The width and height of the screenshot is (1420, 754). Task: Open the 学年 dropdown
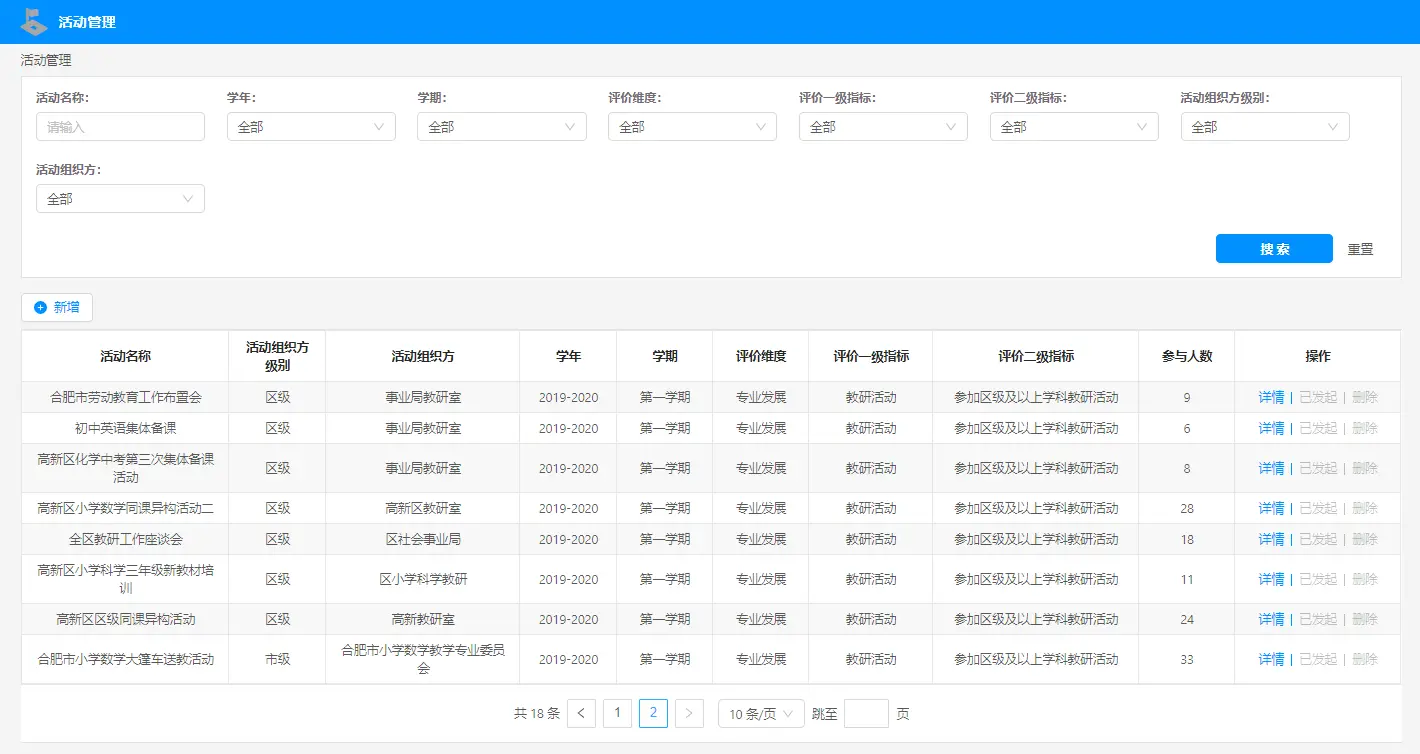311,127
